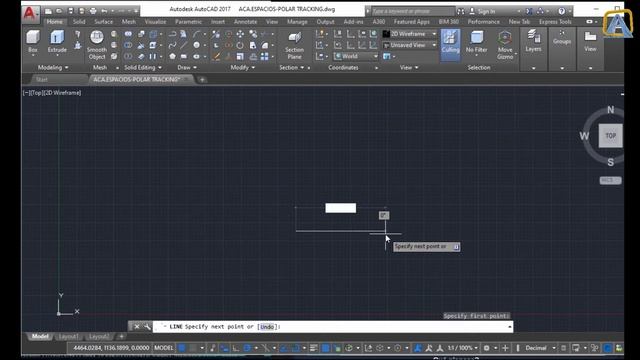
Task: Toggle Polar Tracking in status bar
Action: [247, 348]
